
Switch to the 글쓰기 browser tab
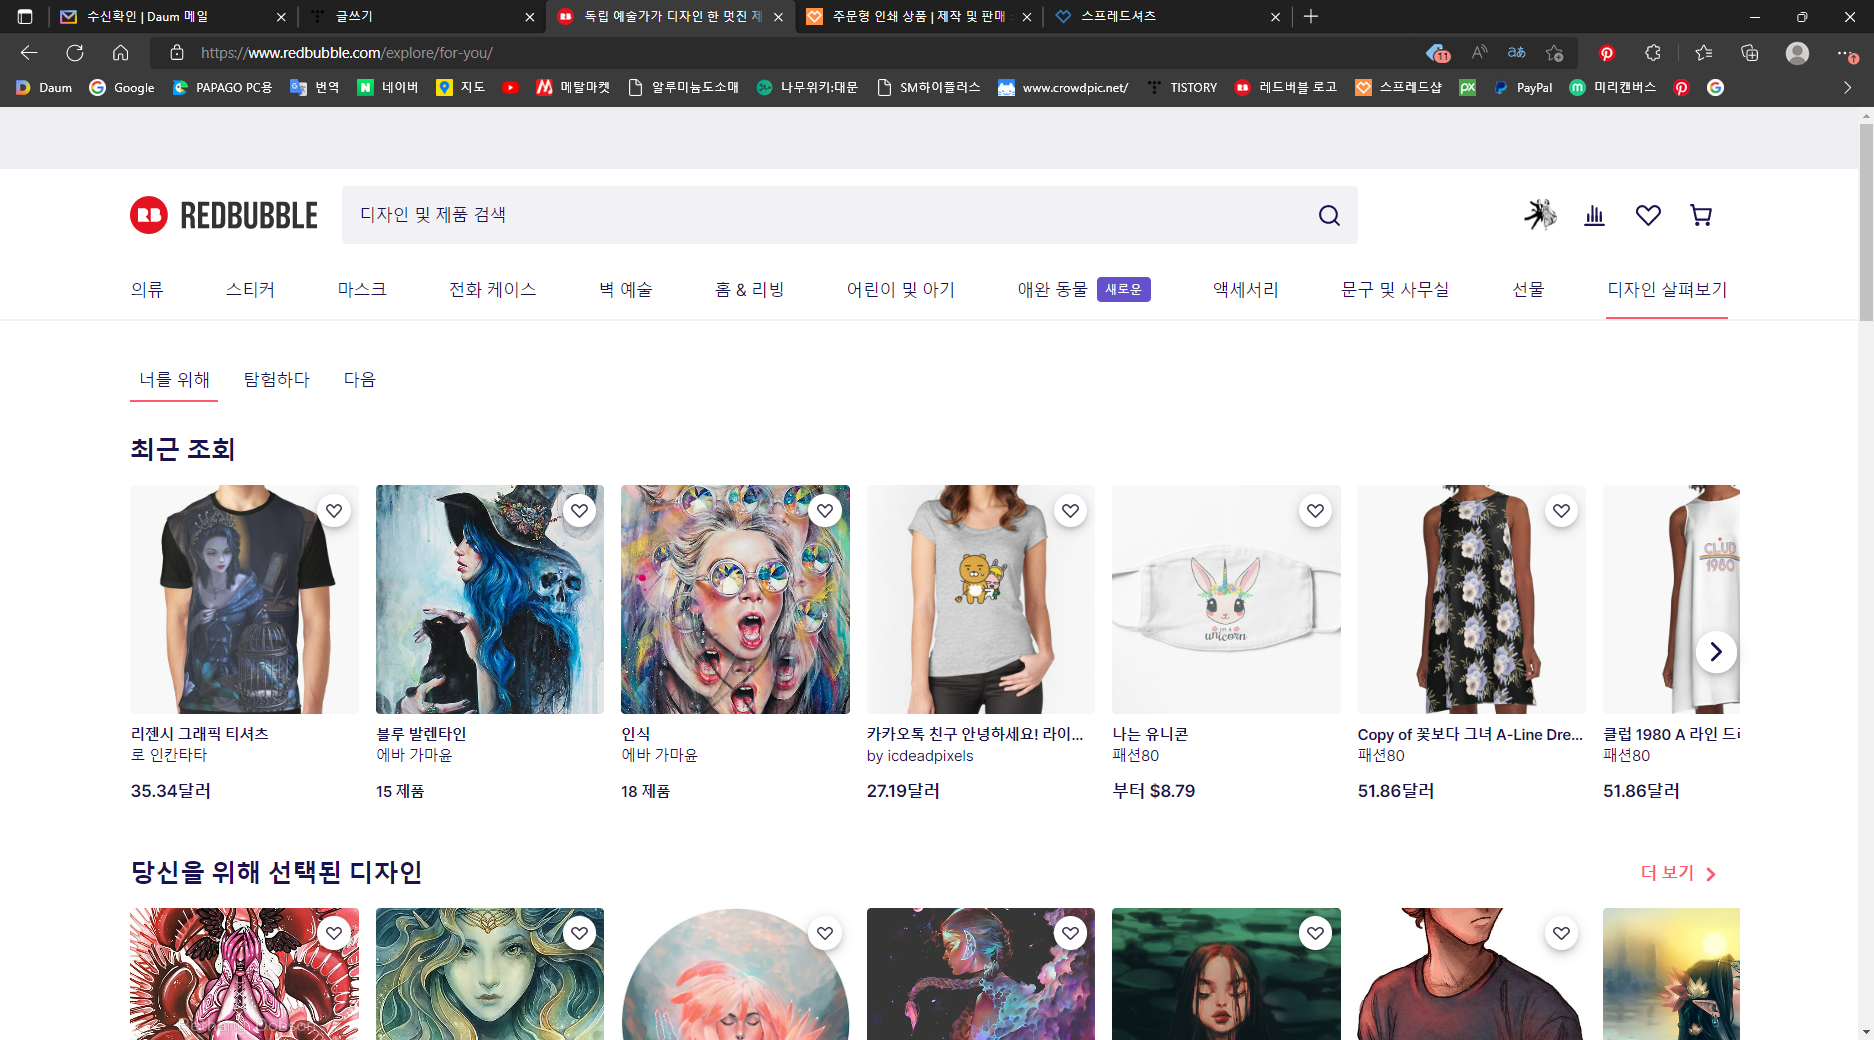[x=420, y=17]
